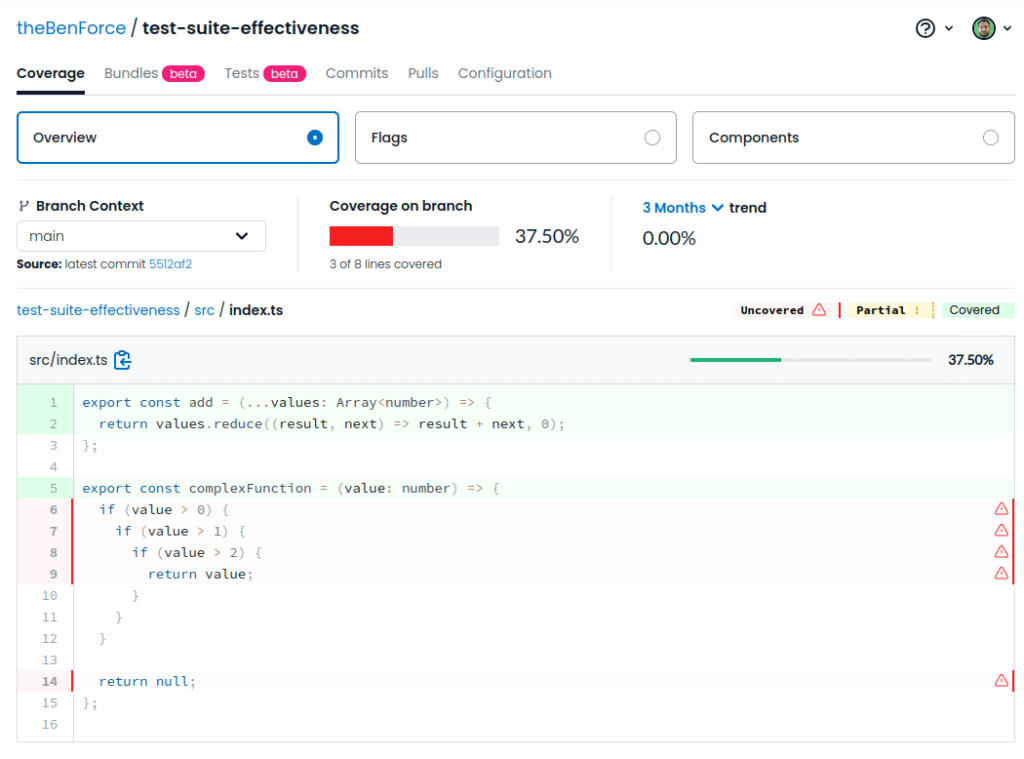1024x759 pixels.
Task: Click the branch icon beside Branch Context
Action: [24, 206]
